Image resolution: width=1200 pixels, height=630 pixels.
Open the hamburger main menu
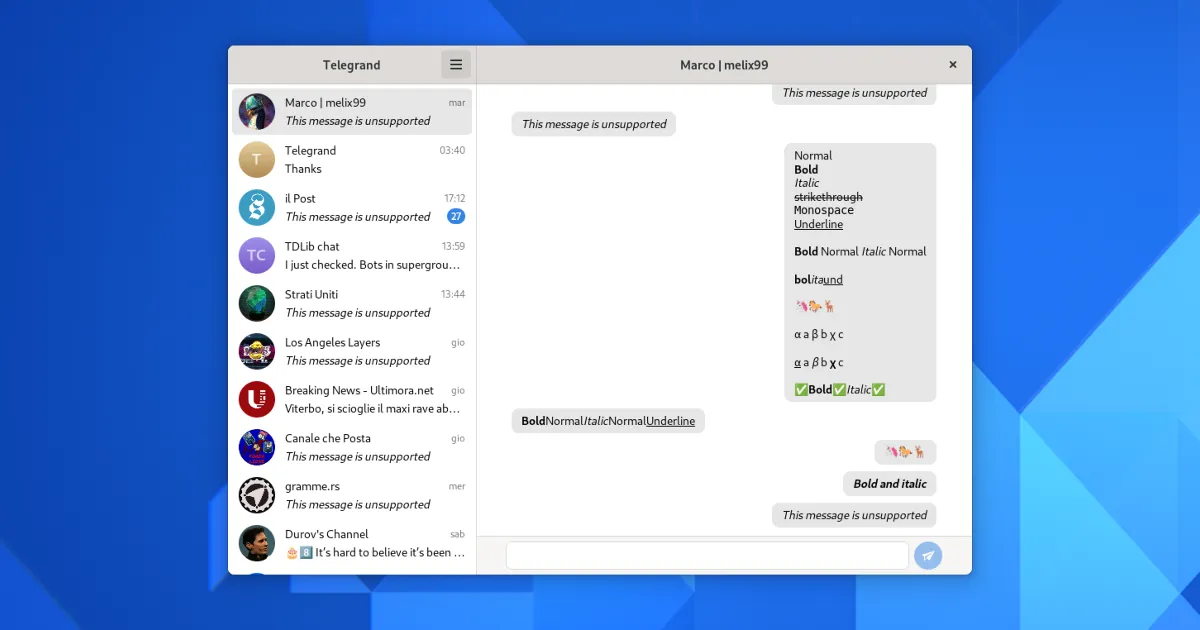(x=456, y=65)
